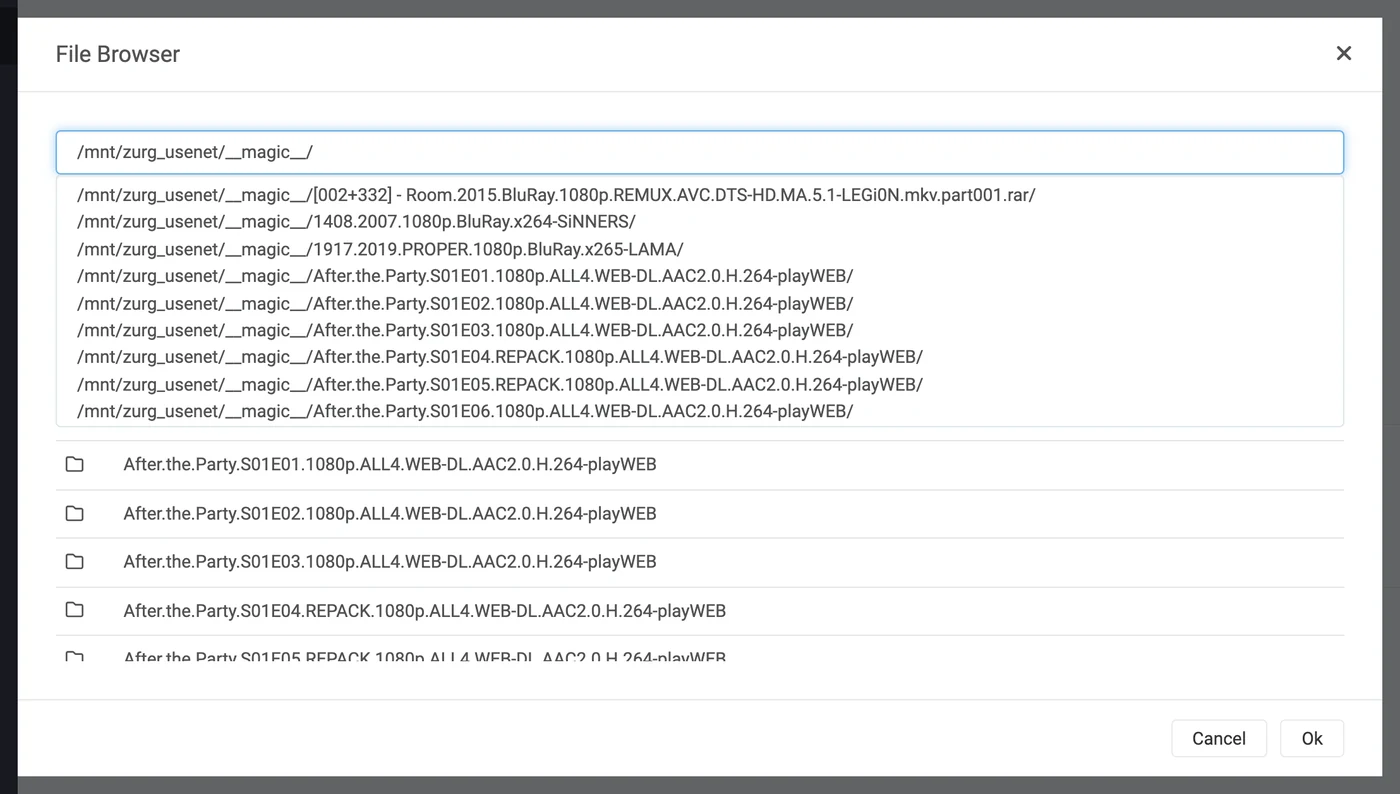Pick the After.the.Party.S01E03 autocomplete suggestion

point(700,330)
